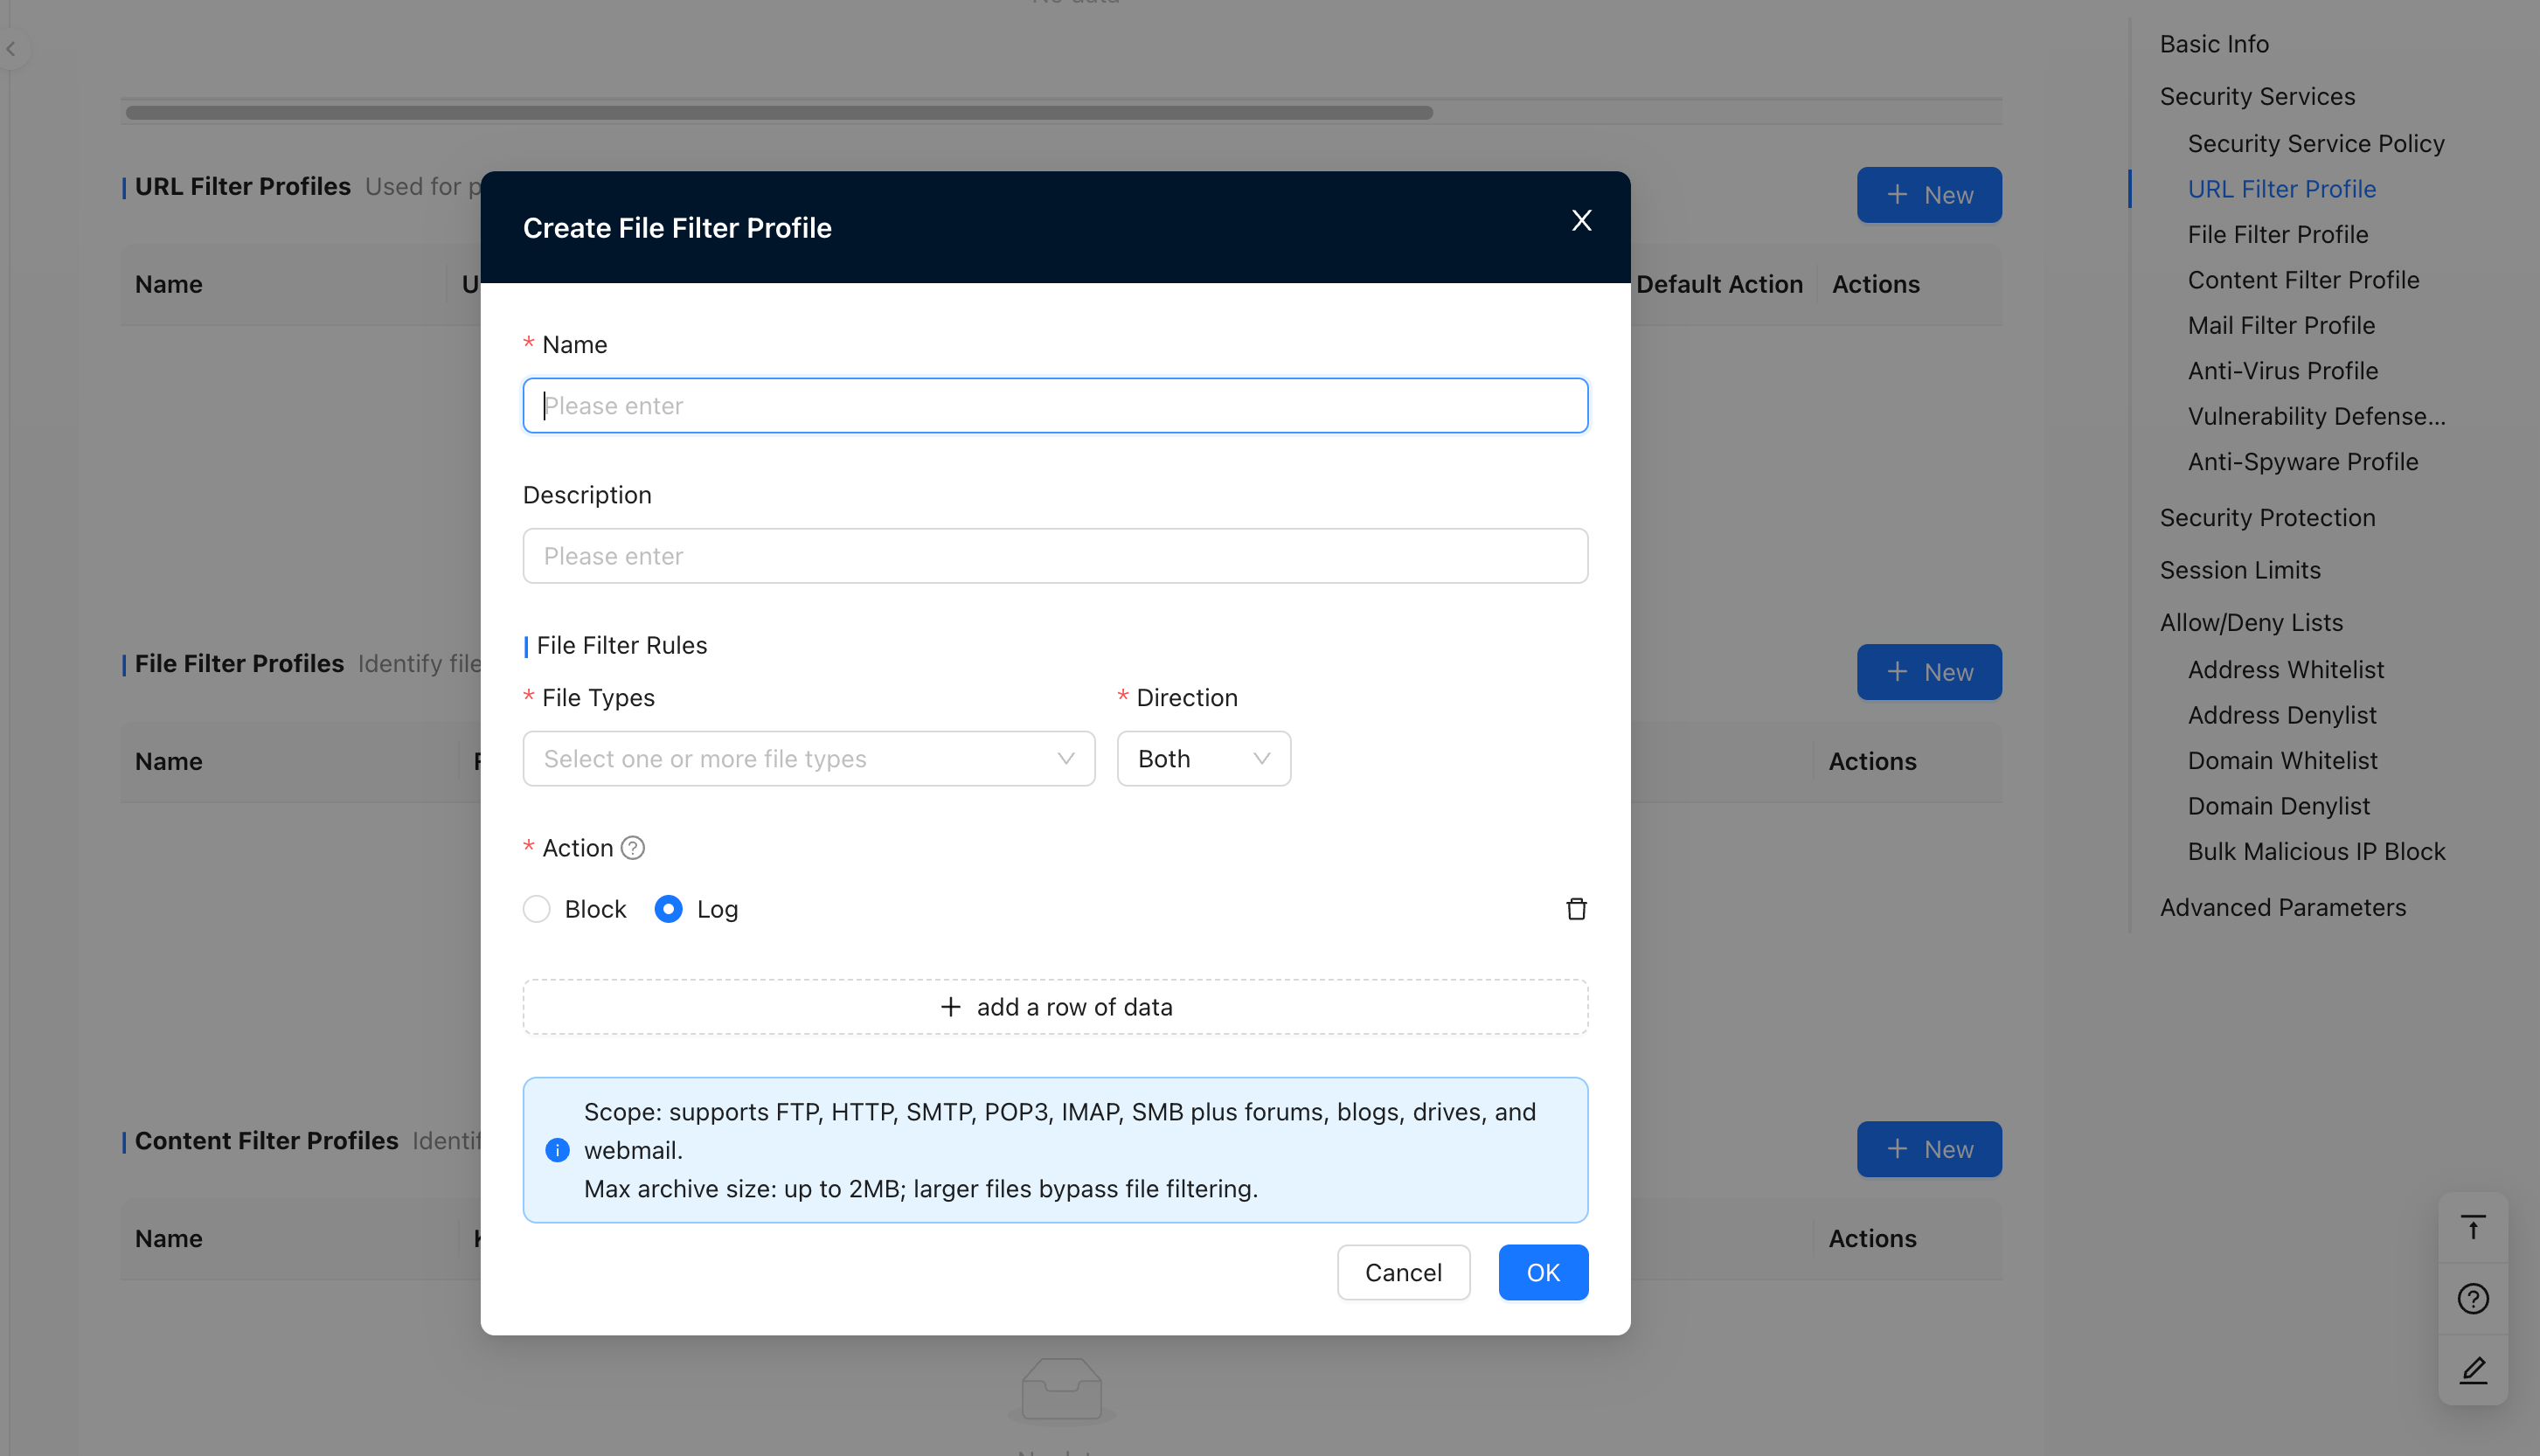The height and width of the screenshot is (1456, 2540).
Task: Go back to top with the floating arrow
Action: tap(2473, 1227)
